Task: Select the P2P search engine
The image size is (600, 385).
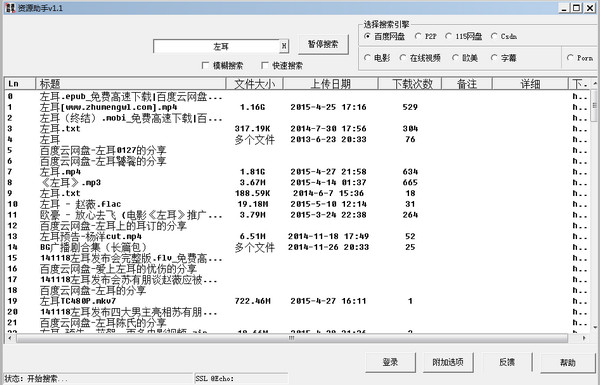Action: tap(425, 36)
